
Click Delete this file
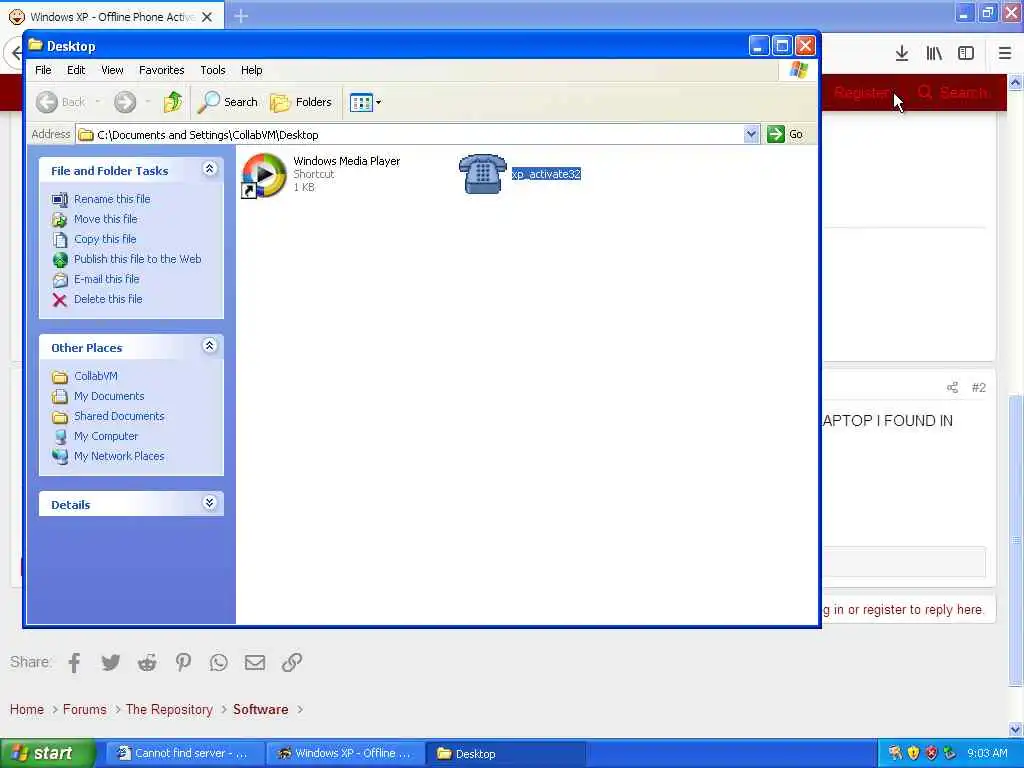pos(108,299)
